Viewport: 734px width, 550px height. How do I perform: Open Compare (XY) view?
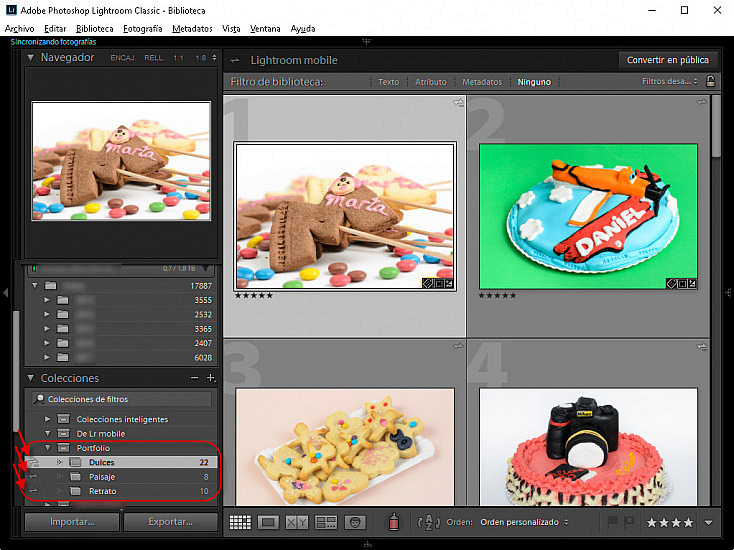[297, 522]
